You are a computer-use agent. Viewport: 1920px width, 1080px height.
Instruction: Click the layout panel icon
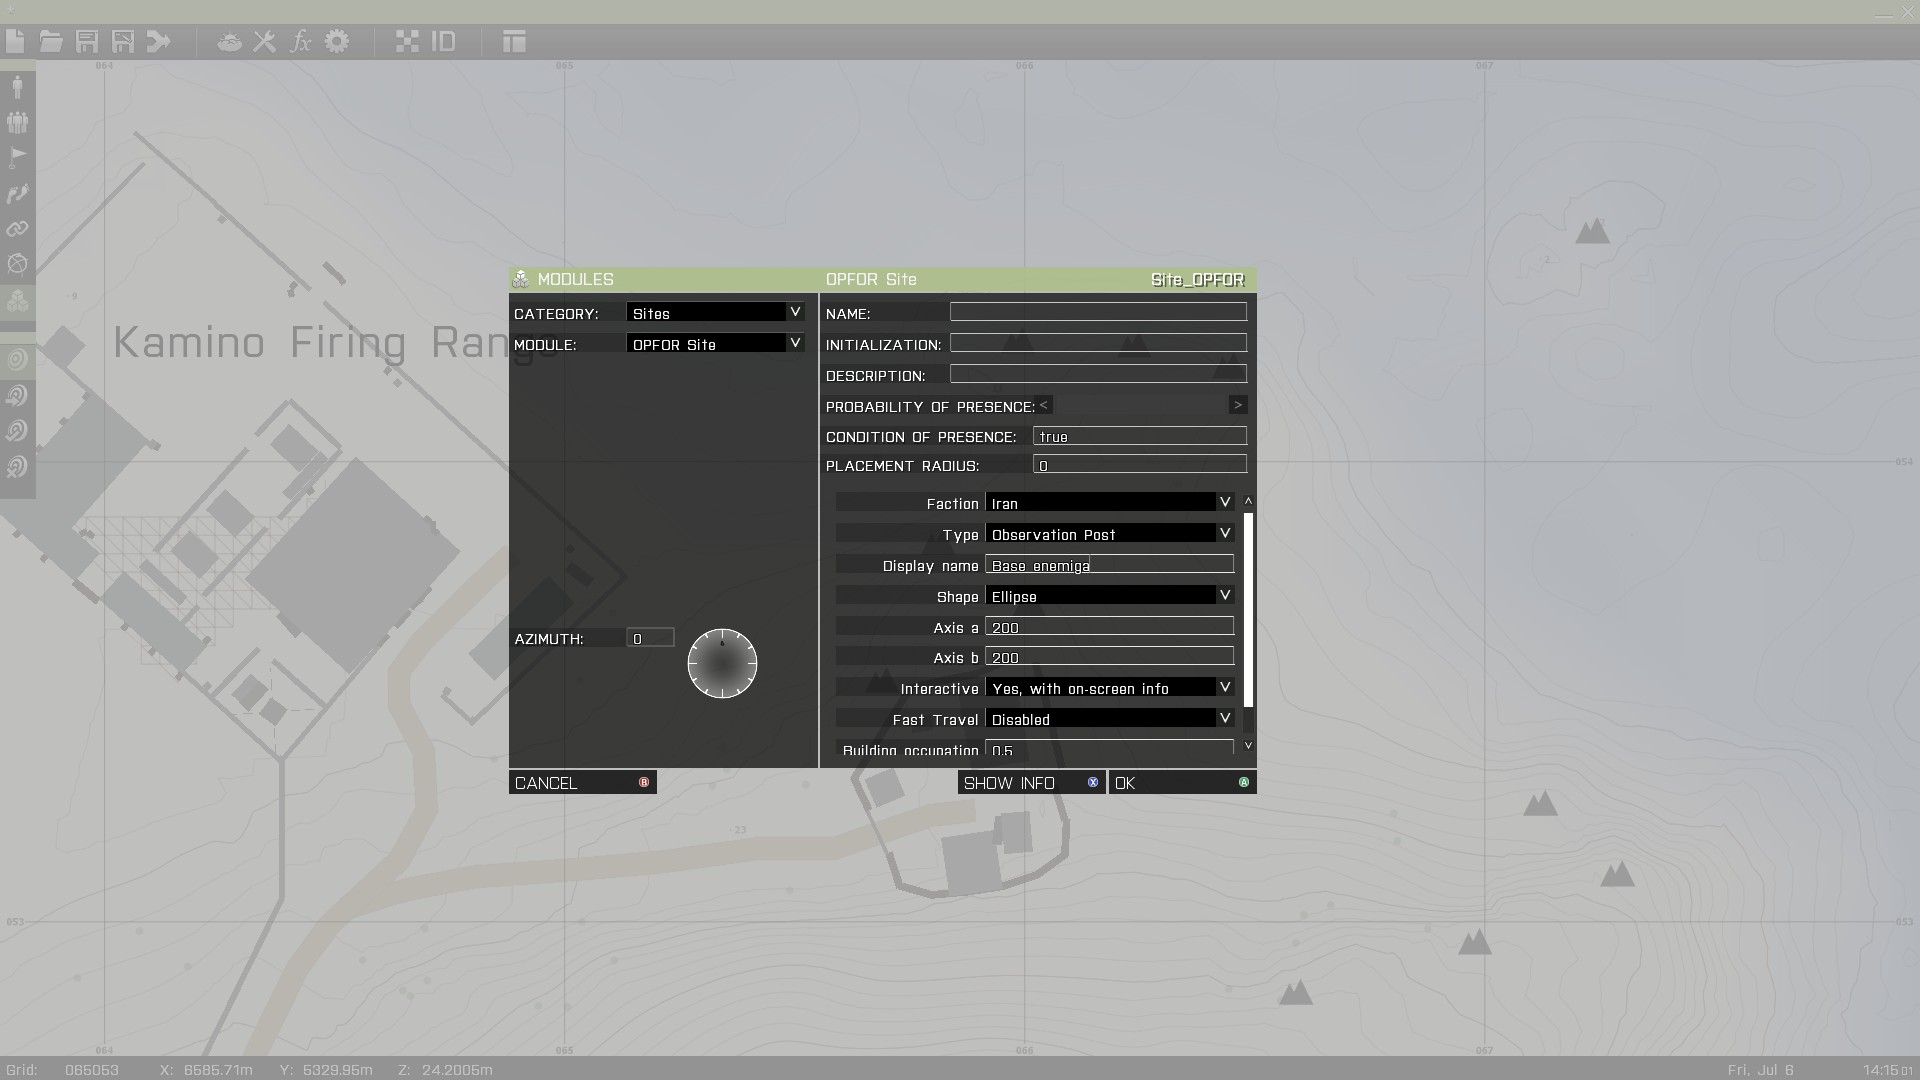[514, 41]
